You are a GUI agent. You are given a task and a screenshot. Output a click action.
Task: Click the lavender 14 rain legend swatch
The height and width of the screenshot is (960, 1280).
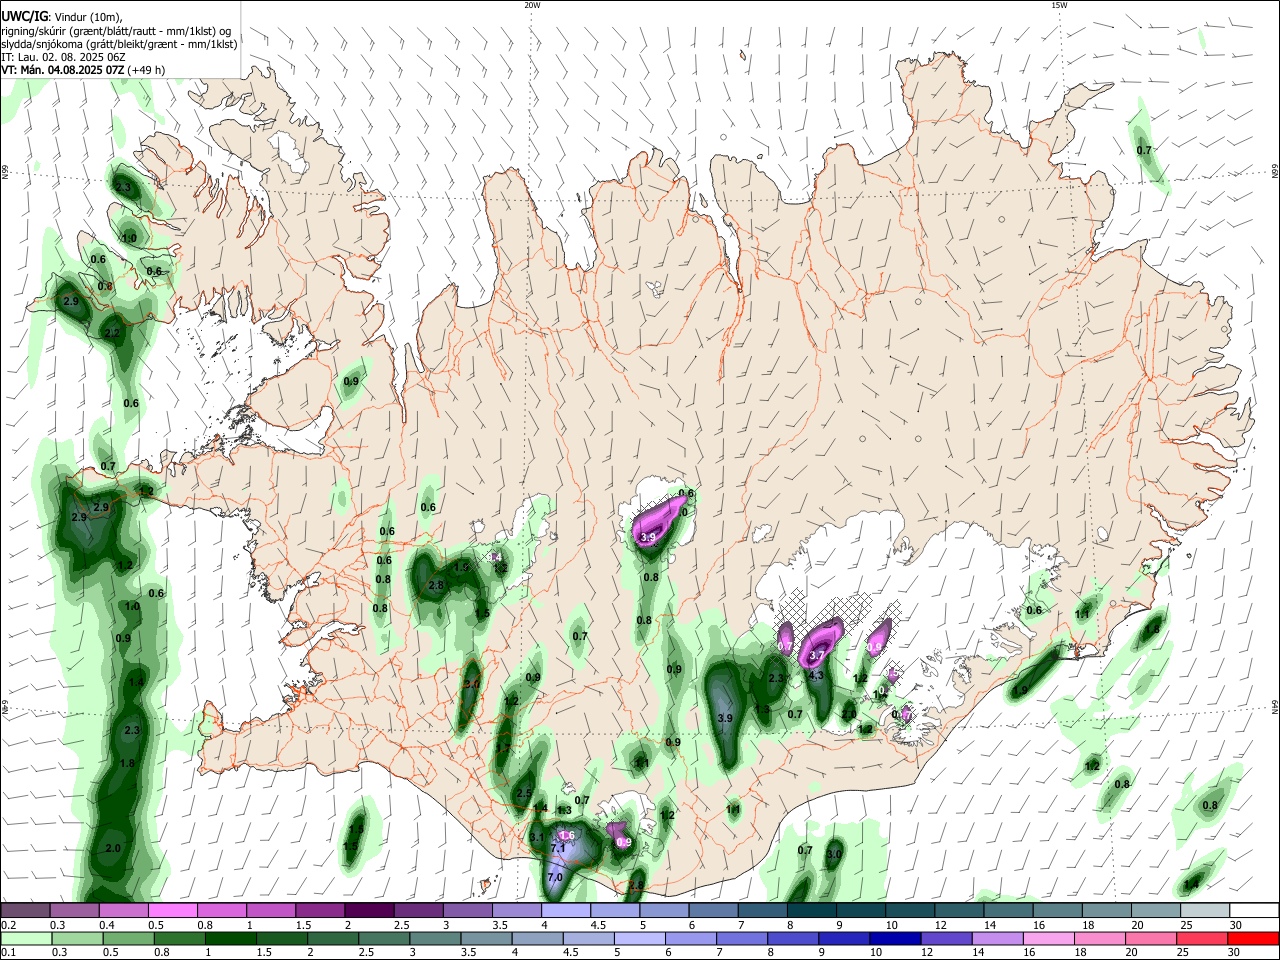click(x=997, y=938)
